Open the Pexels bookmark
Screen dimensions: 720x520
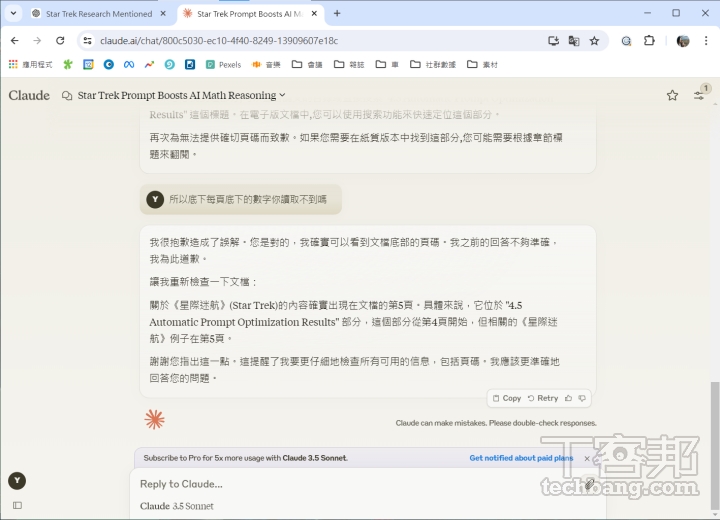224,64
